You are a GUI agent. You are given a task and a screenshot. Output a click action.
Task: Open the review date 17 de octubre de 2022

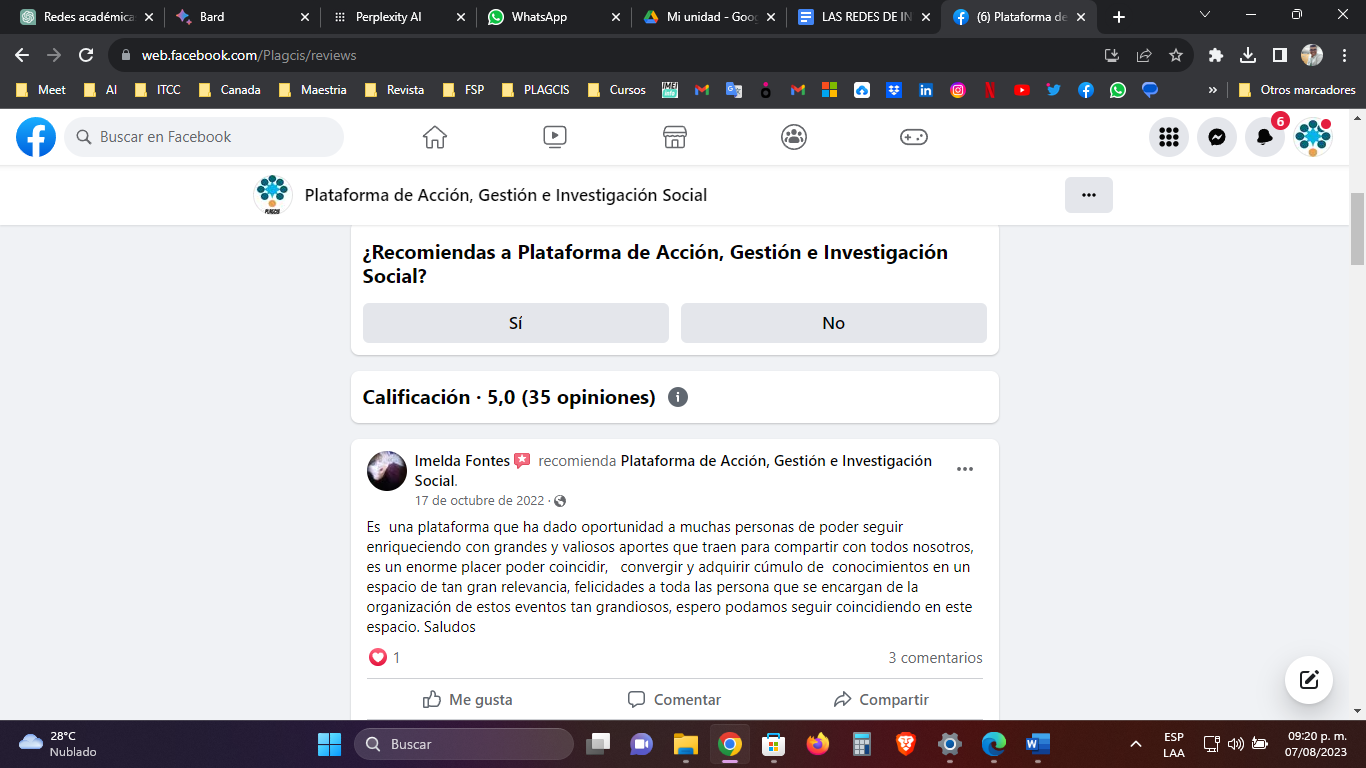pos(479,501)
